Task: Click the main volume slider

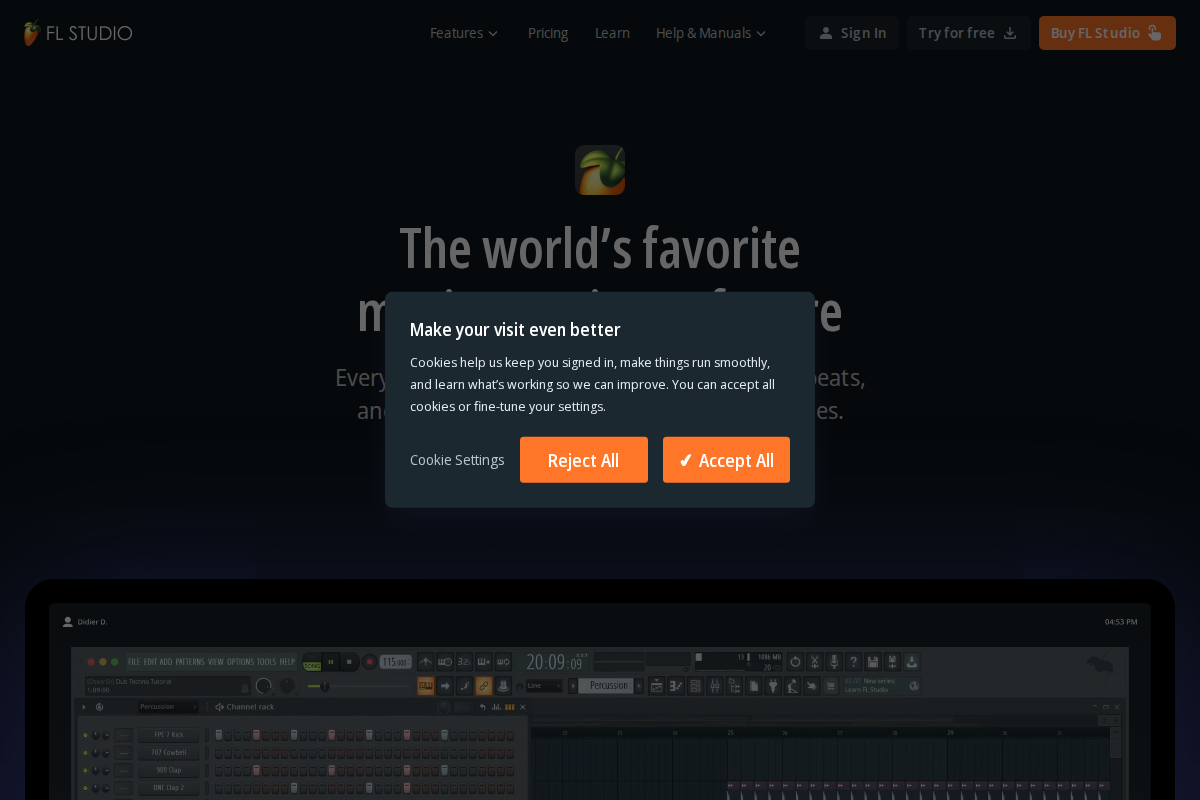Action: [324, 686]
